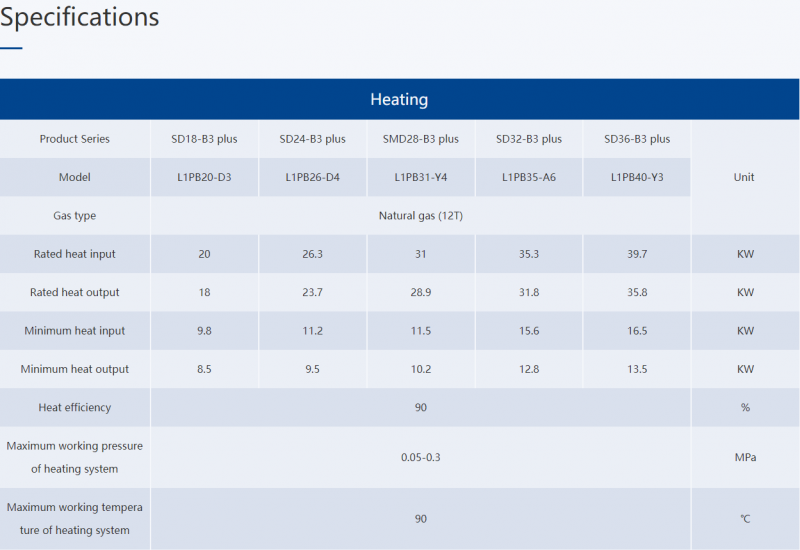Select the 39.7 rated heat input value

(x=637, y=254)
